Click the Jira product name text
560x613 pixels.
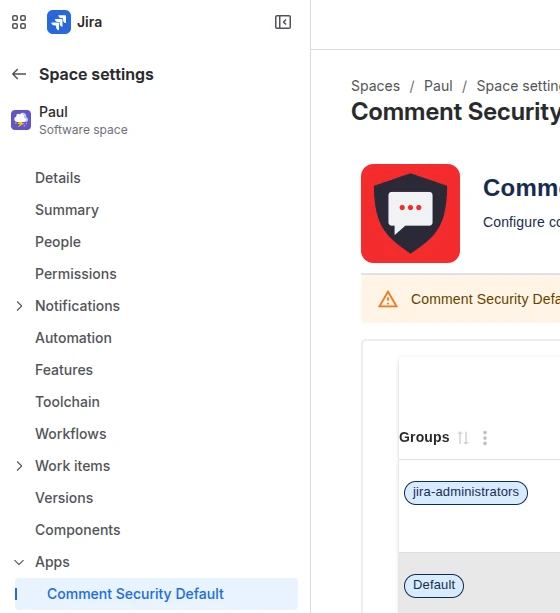90,22
